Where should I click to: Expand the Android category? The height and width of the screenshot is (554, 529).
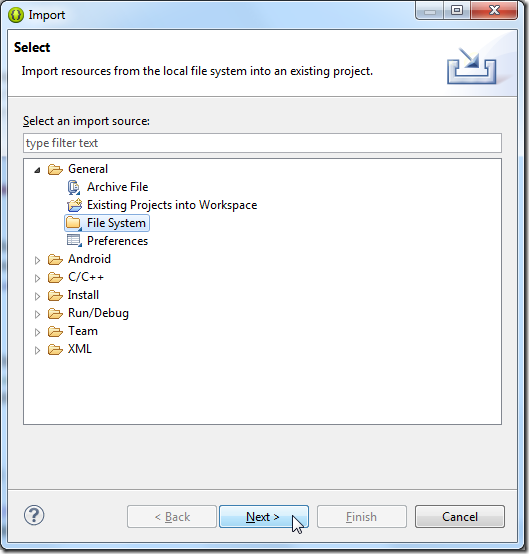37,260
